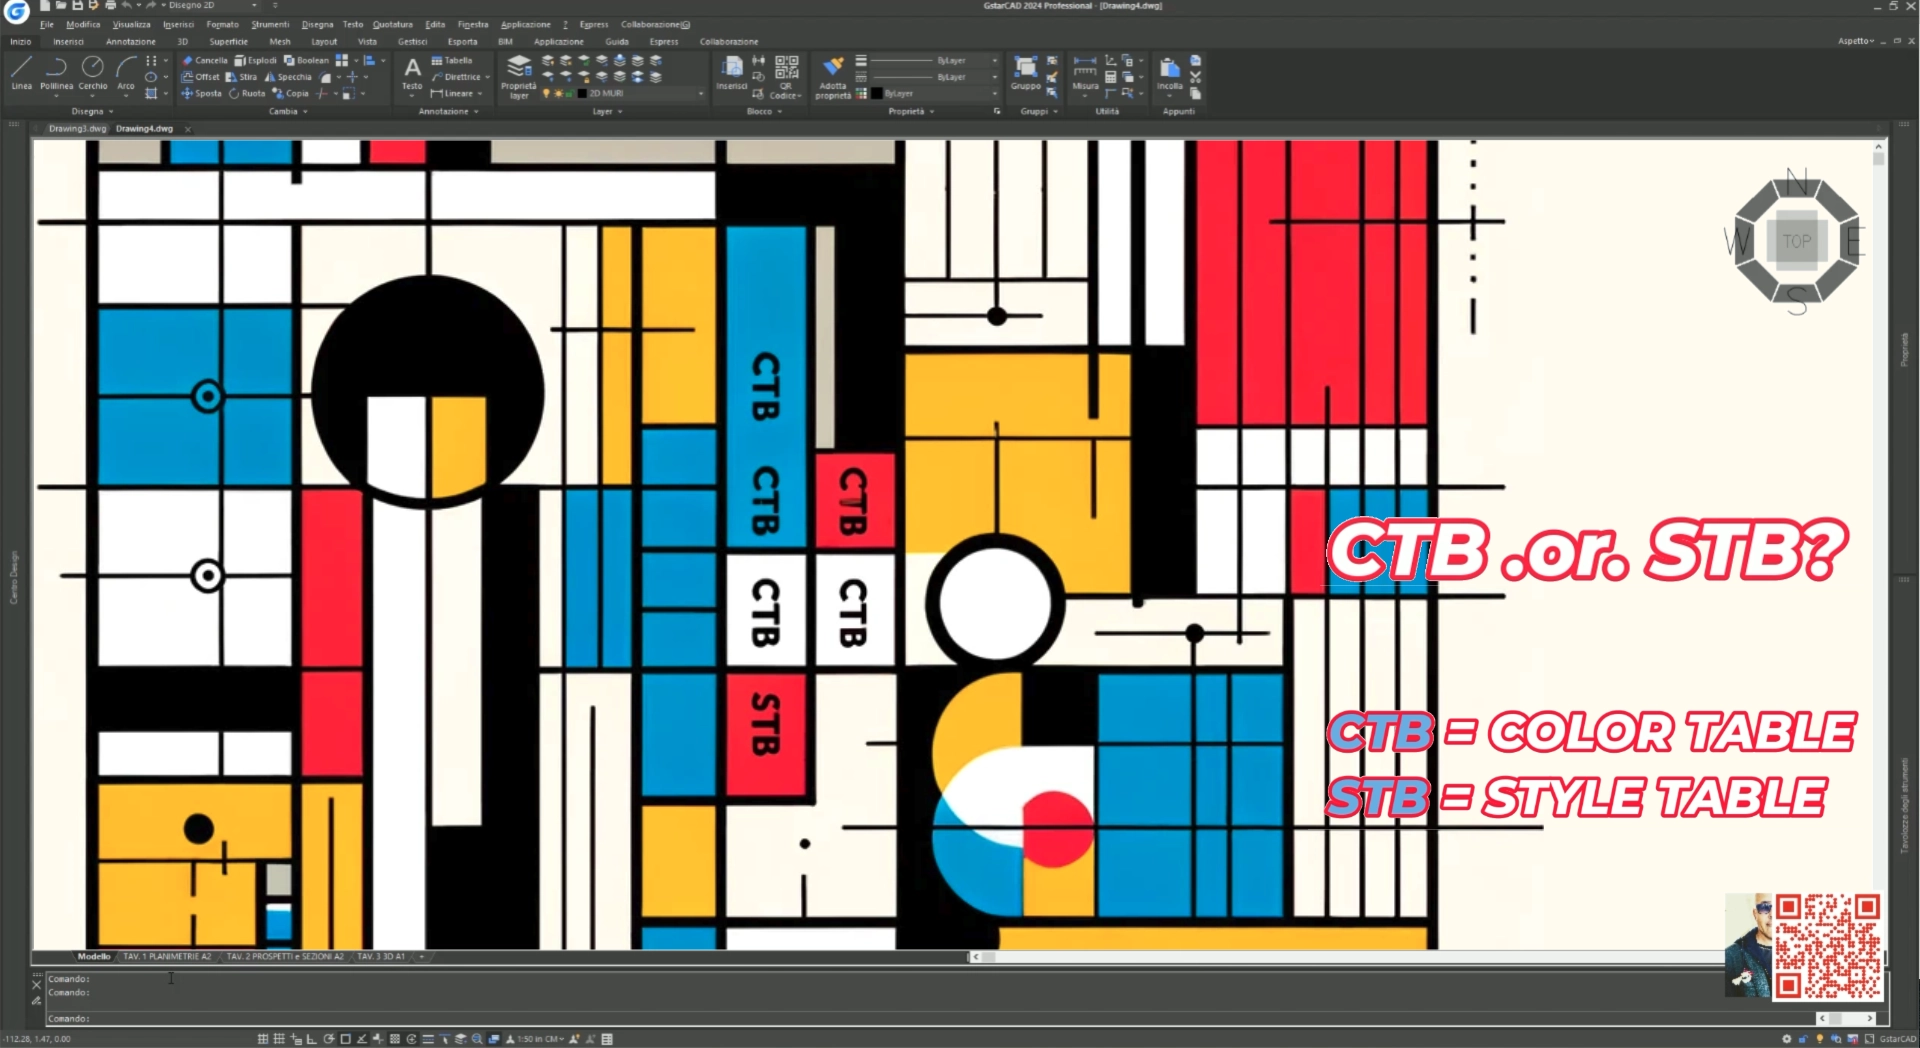Expand the Annotazione panel
This screenshot has width=1920, height=1048.
coord(448,111)
